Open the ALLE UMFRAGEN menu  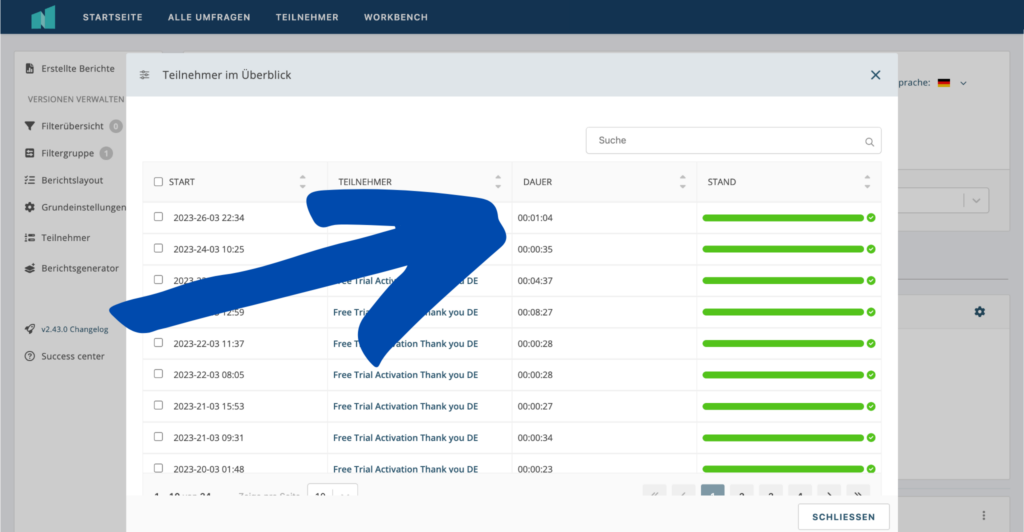(211, 17)
